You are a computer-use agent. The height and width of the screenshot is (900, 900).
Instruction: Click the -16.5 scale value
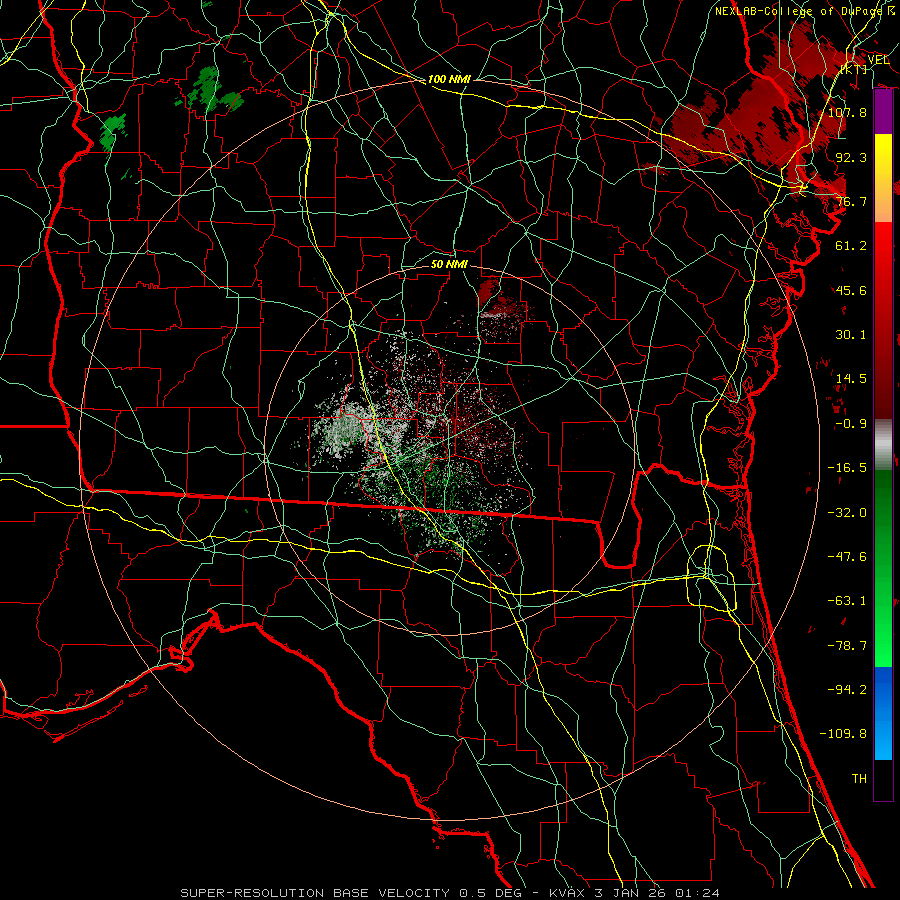(847, 468)
